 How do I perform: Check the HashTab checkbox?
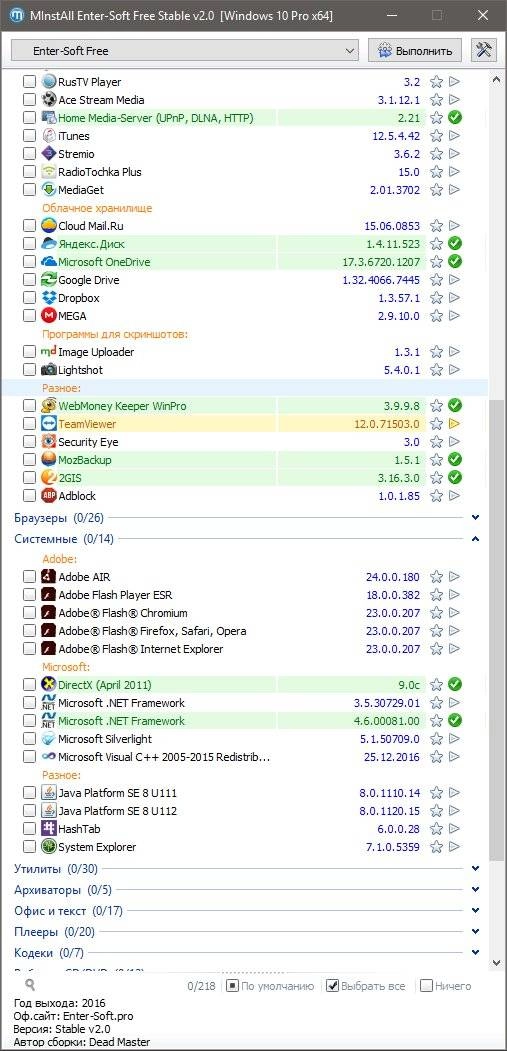tap(30, 829)
